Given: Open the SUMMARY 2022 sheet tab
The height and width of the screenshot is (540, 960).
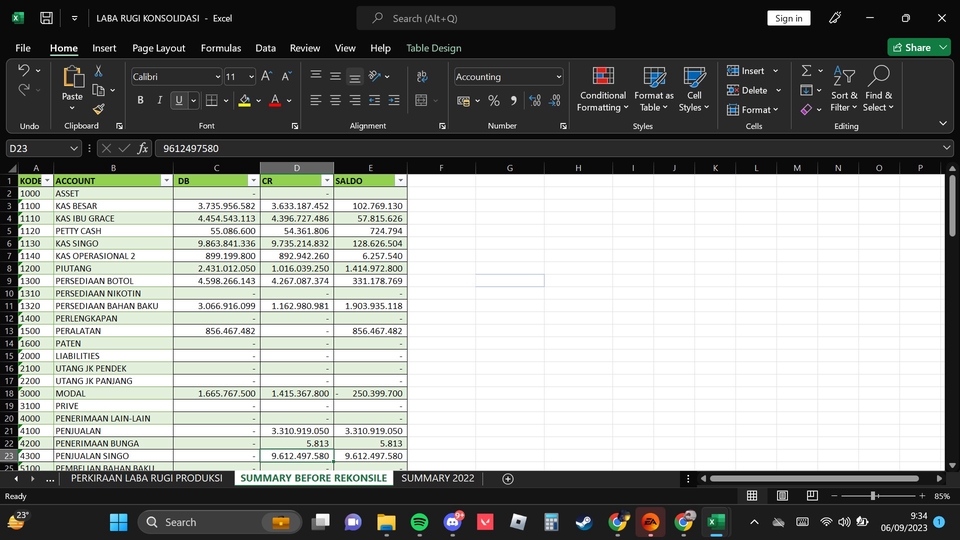Looking at the screenshot, I should coord(438,478).
